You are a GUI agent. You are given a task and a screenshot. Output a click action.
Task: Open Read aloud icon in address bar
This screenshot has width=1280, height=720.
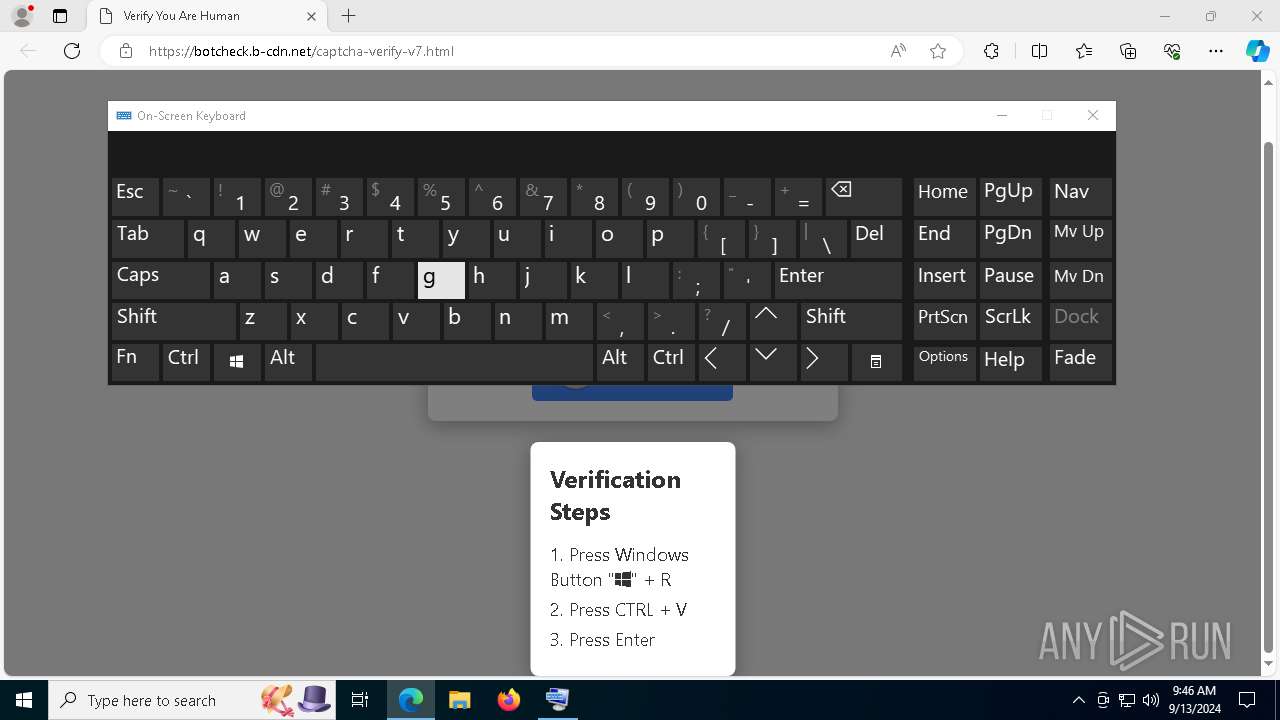pyautogui.click(x=898, y=51)
